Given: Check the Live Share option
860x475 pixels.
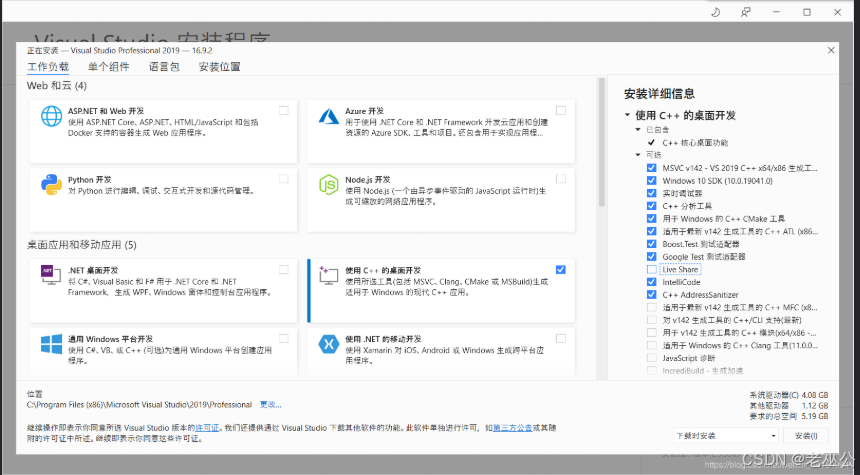Looking at the screenshot, I should point(652,269).
